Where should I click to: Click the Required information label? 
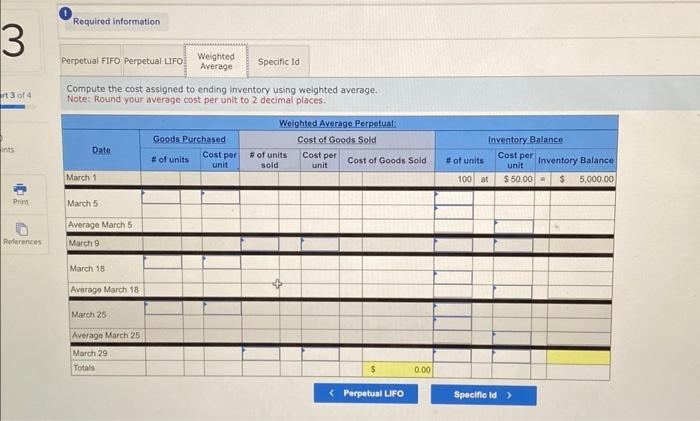tap(117, 21)
